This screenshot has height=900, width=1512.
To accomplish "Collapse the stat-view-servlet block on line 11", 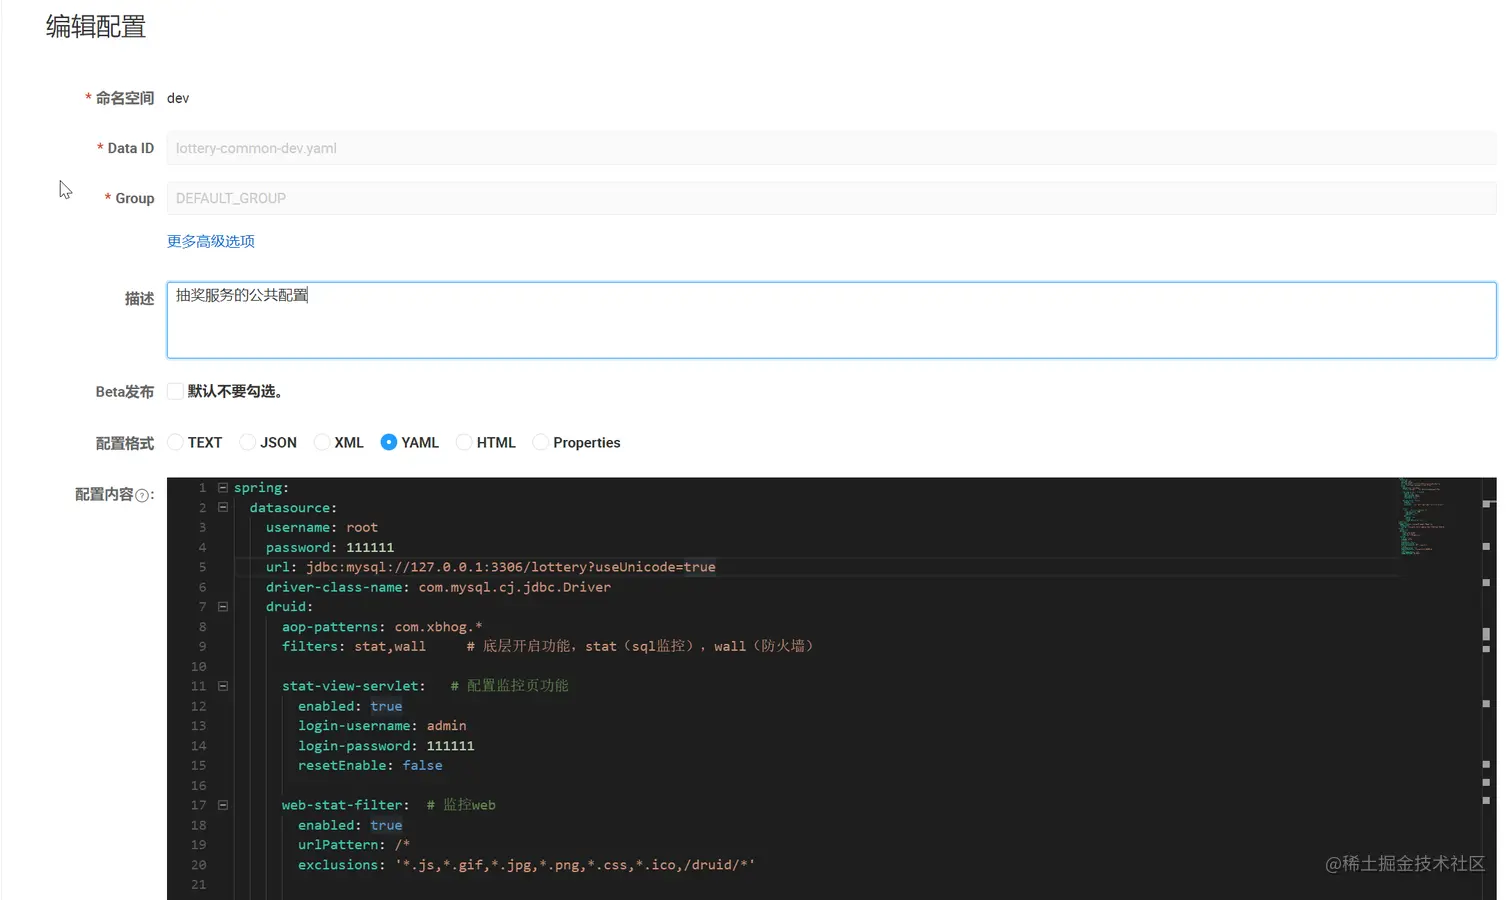I will (223, 686).
